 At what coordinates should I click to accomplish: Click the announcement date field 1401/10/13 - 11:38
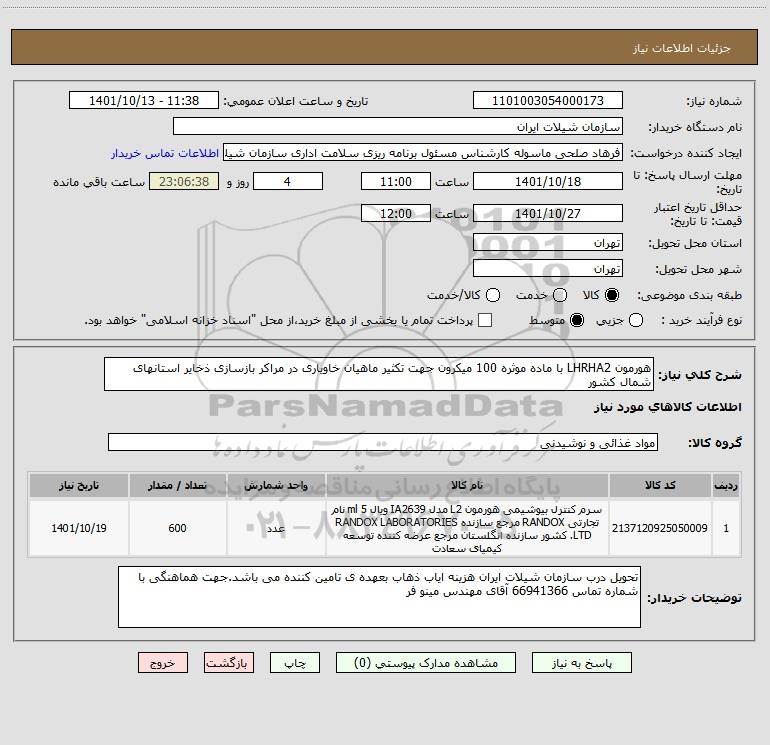[x=143, y=100]
